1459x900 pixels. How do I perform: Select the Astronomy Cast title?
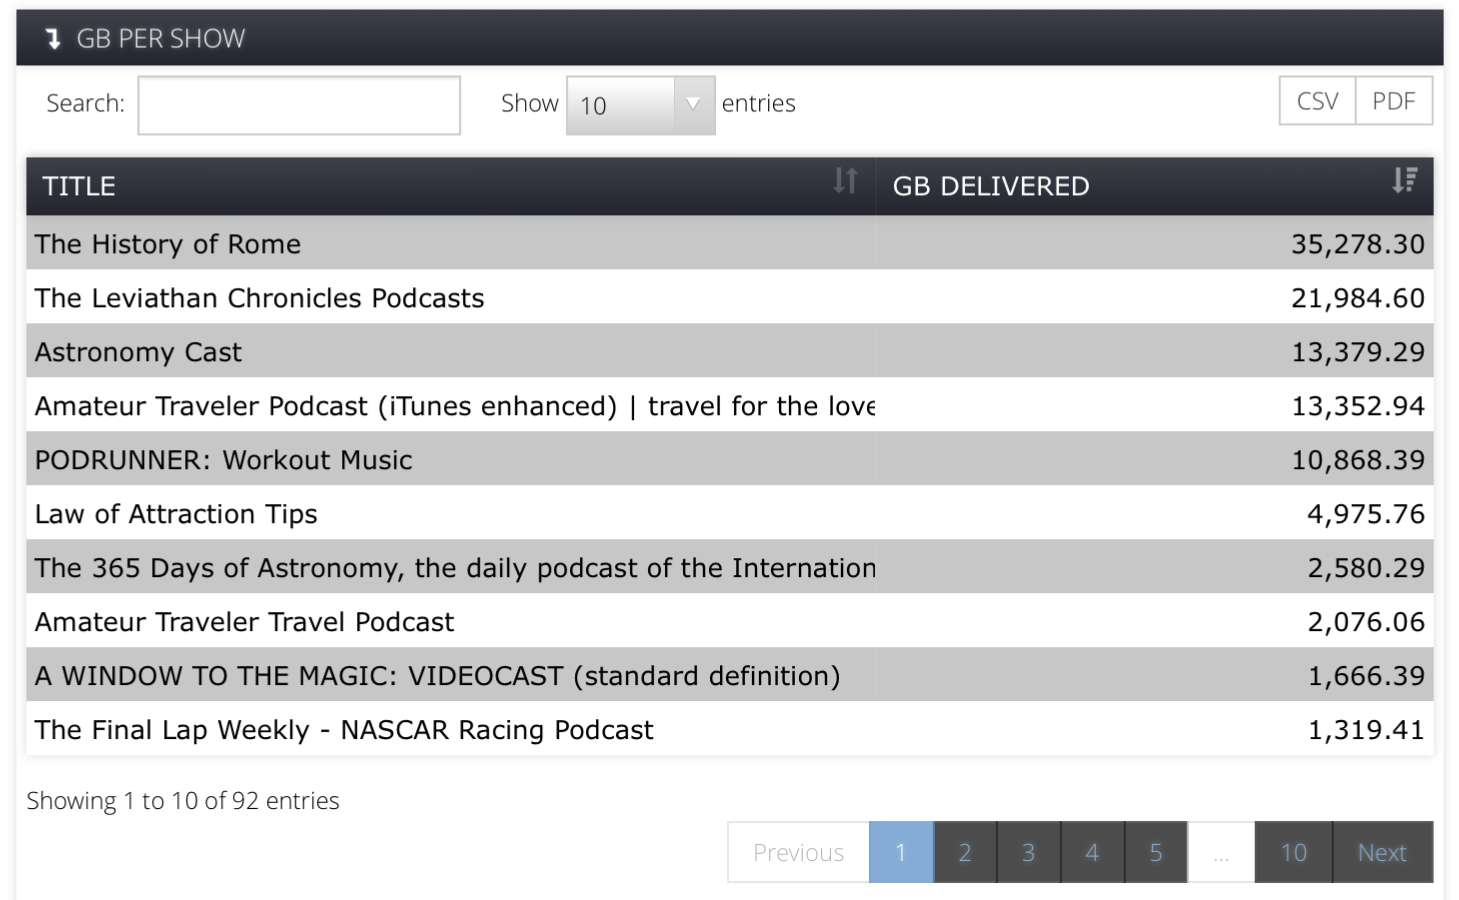pos(138,352)
